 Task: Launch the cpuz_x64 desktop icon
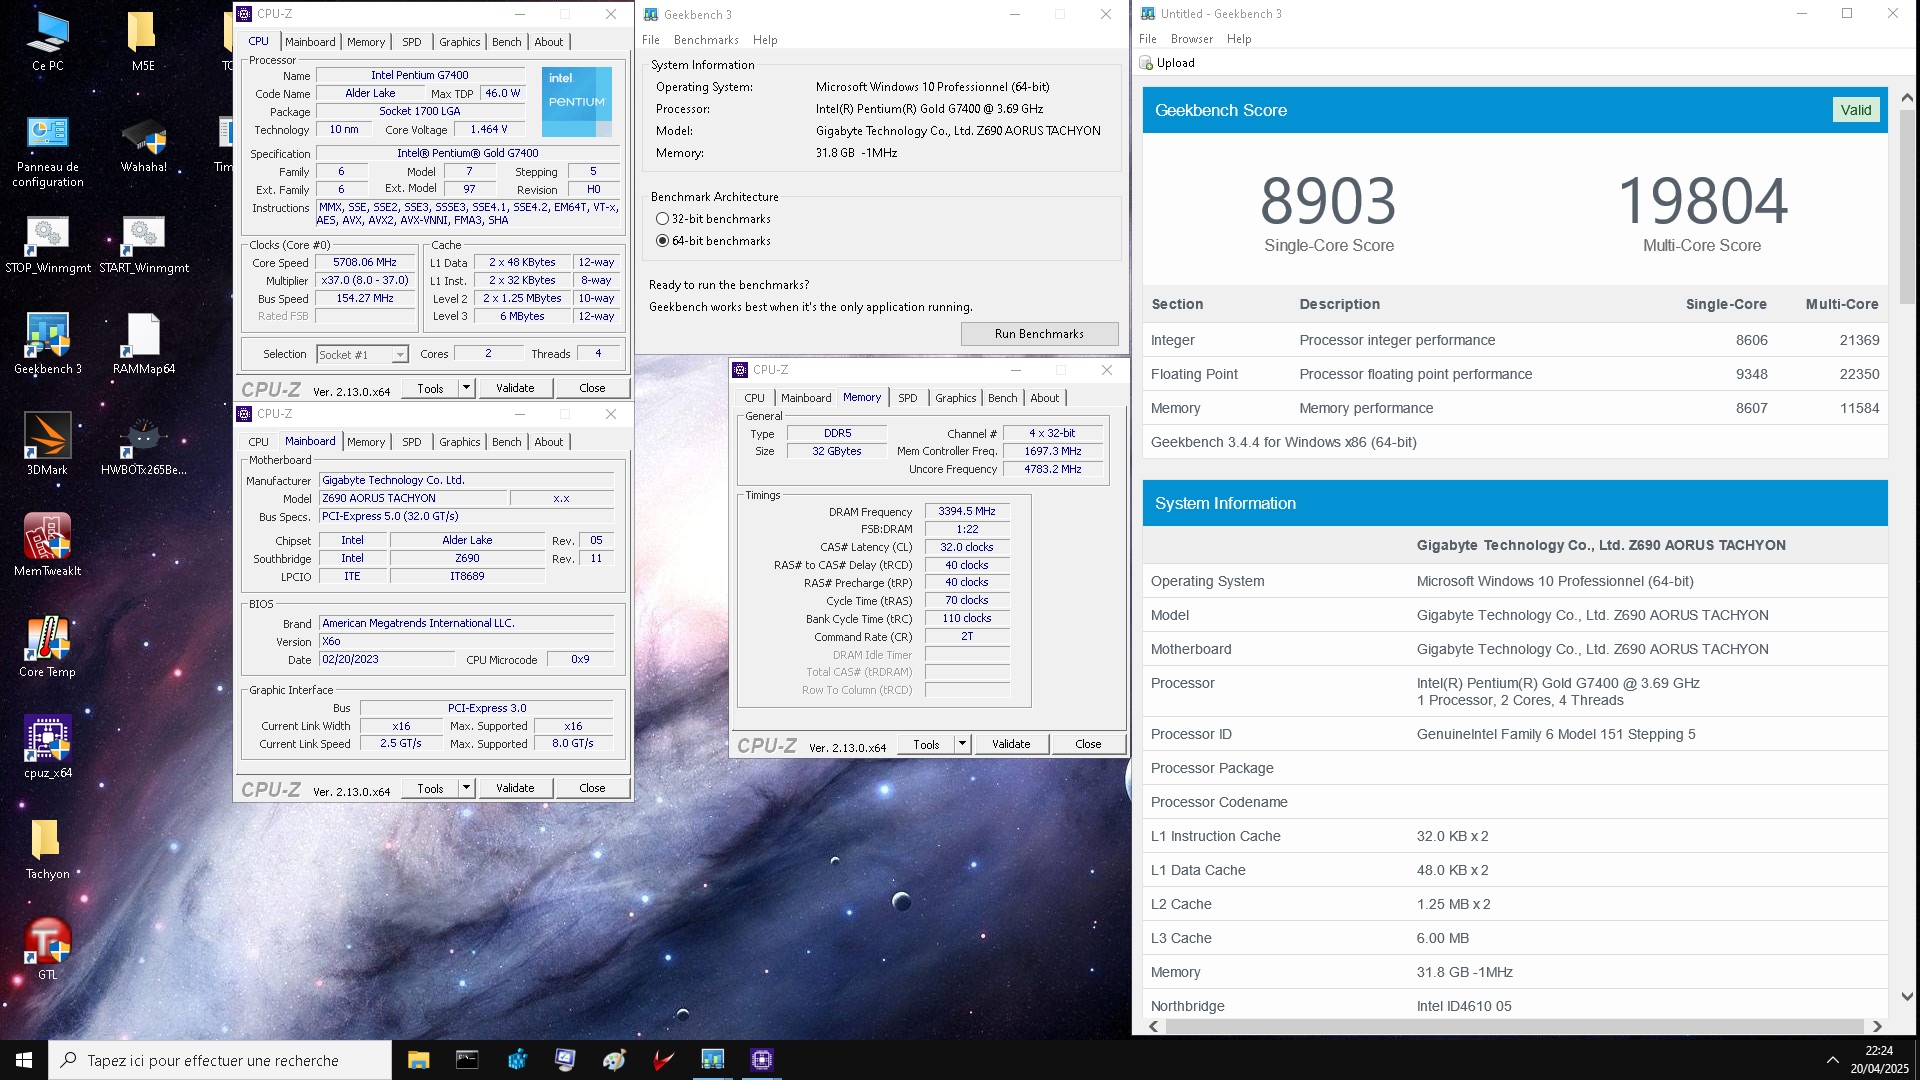(x=47, y=748)
